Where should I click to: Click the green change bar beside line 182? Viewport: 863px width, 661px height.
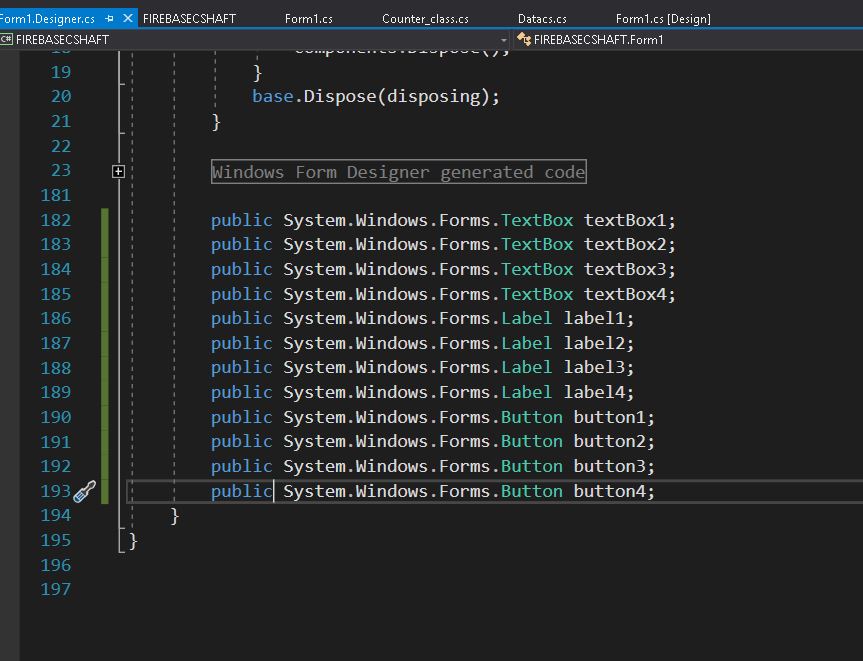(104, 219)
